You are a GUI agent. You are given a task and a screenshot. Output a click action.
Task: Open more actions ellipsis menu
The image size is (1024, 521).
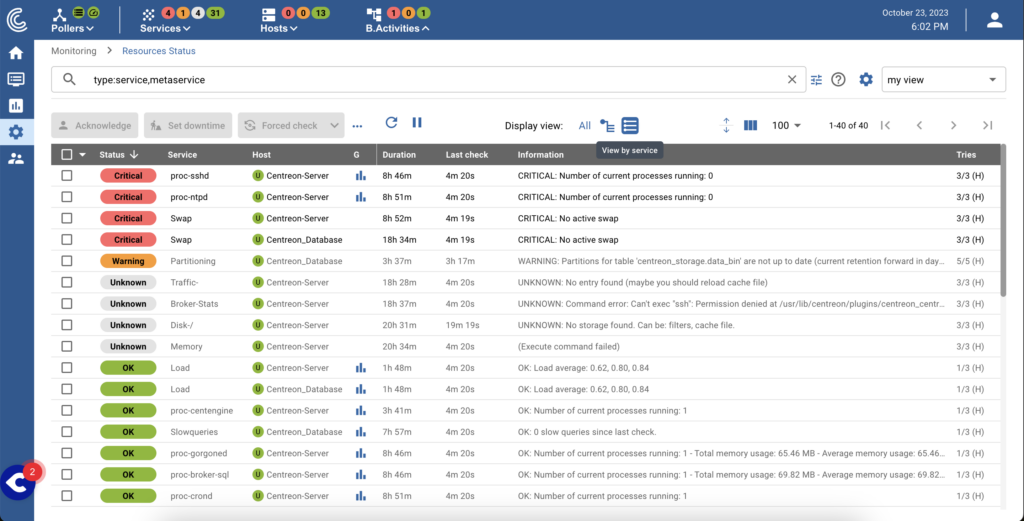[x=357, y=125]
